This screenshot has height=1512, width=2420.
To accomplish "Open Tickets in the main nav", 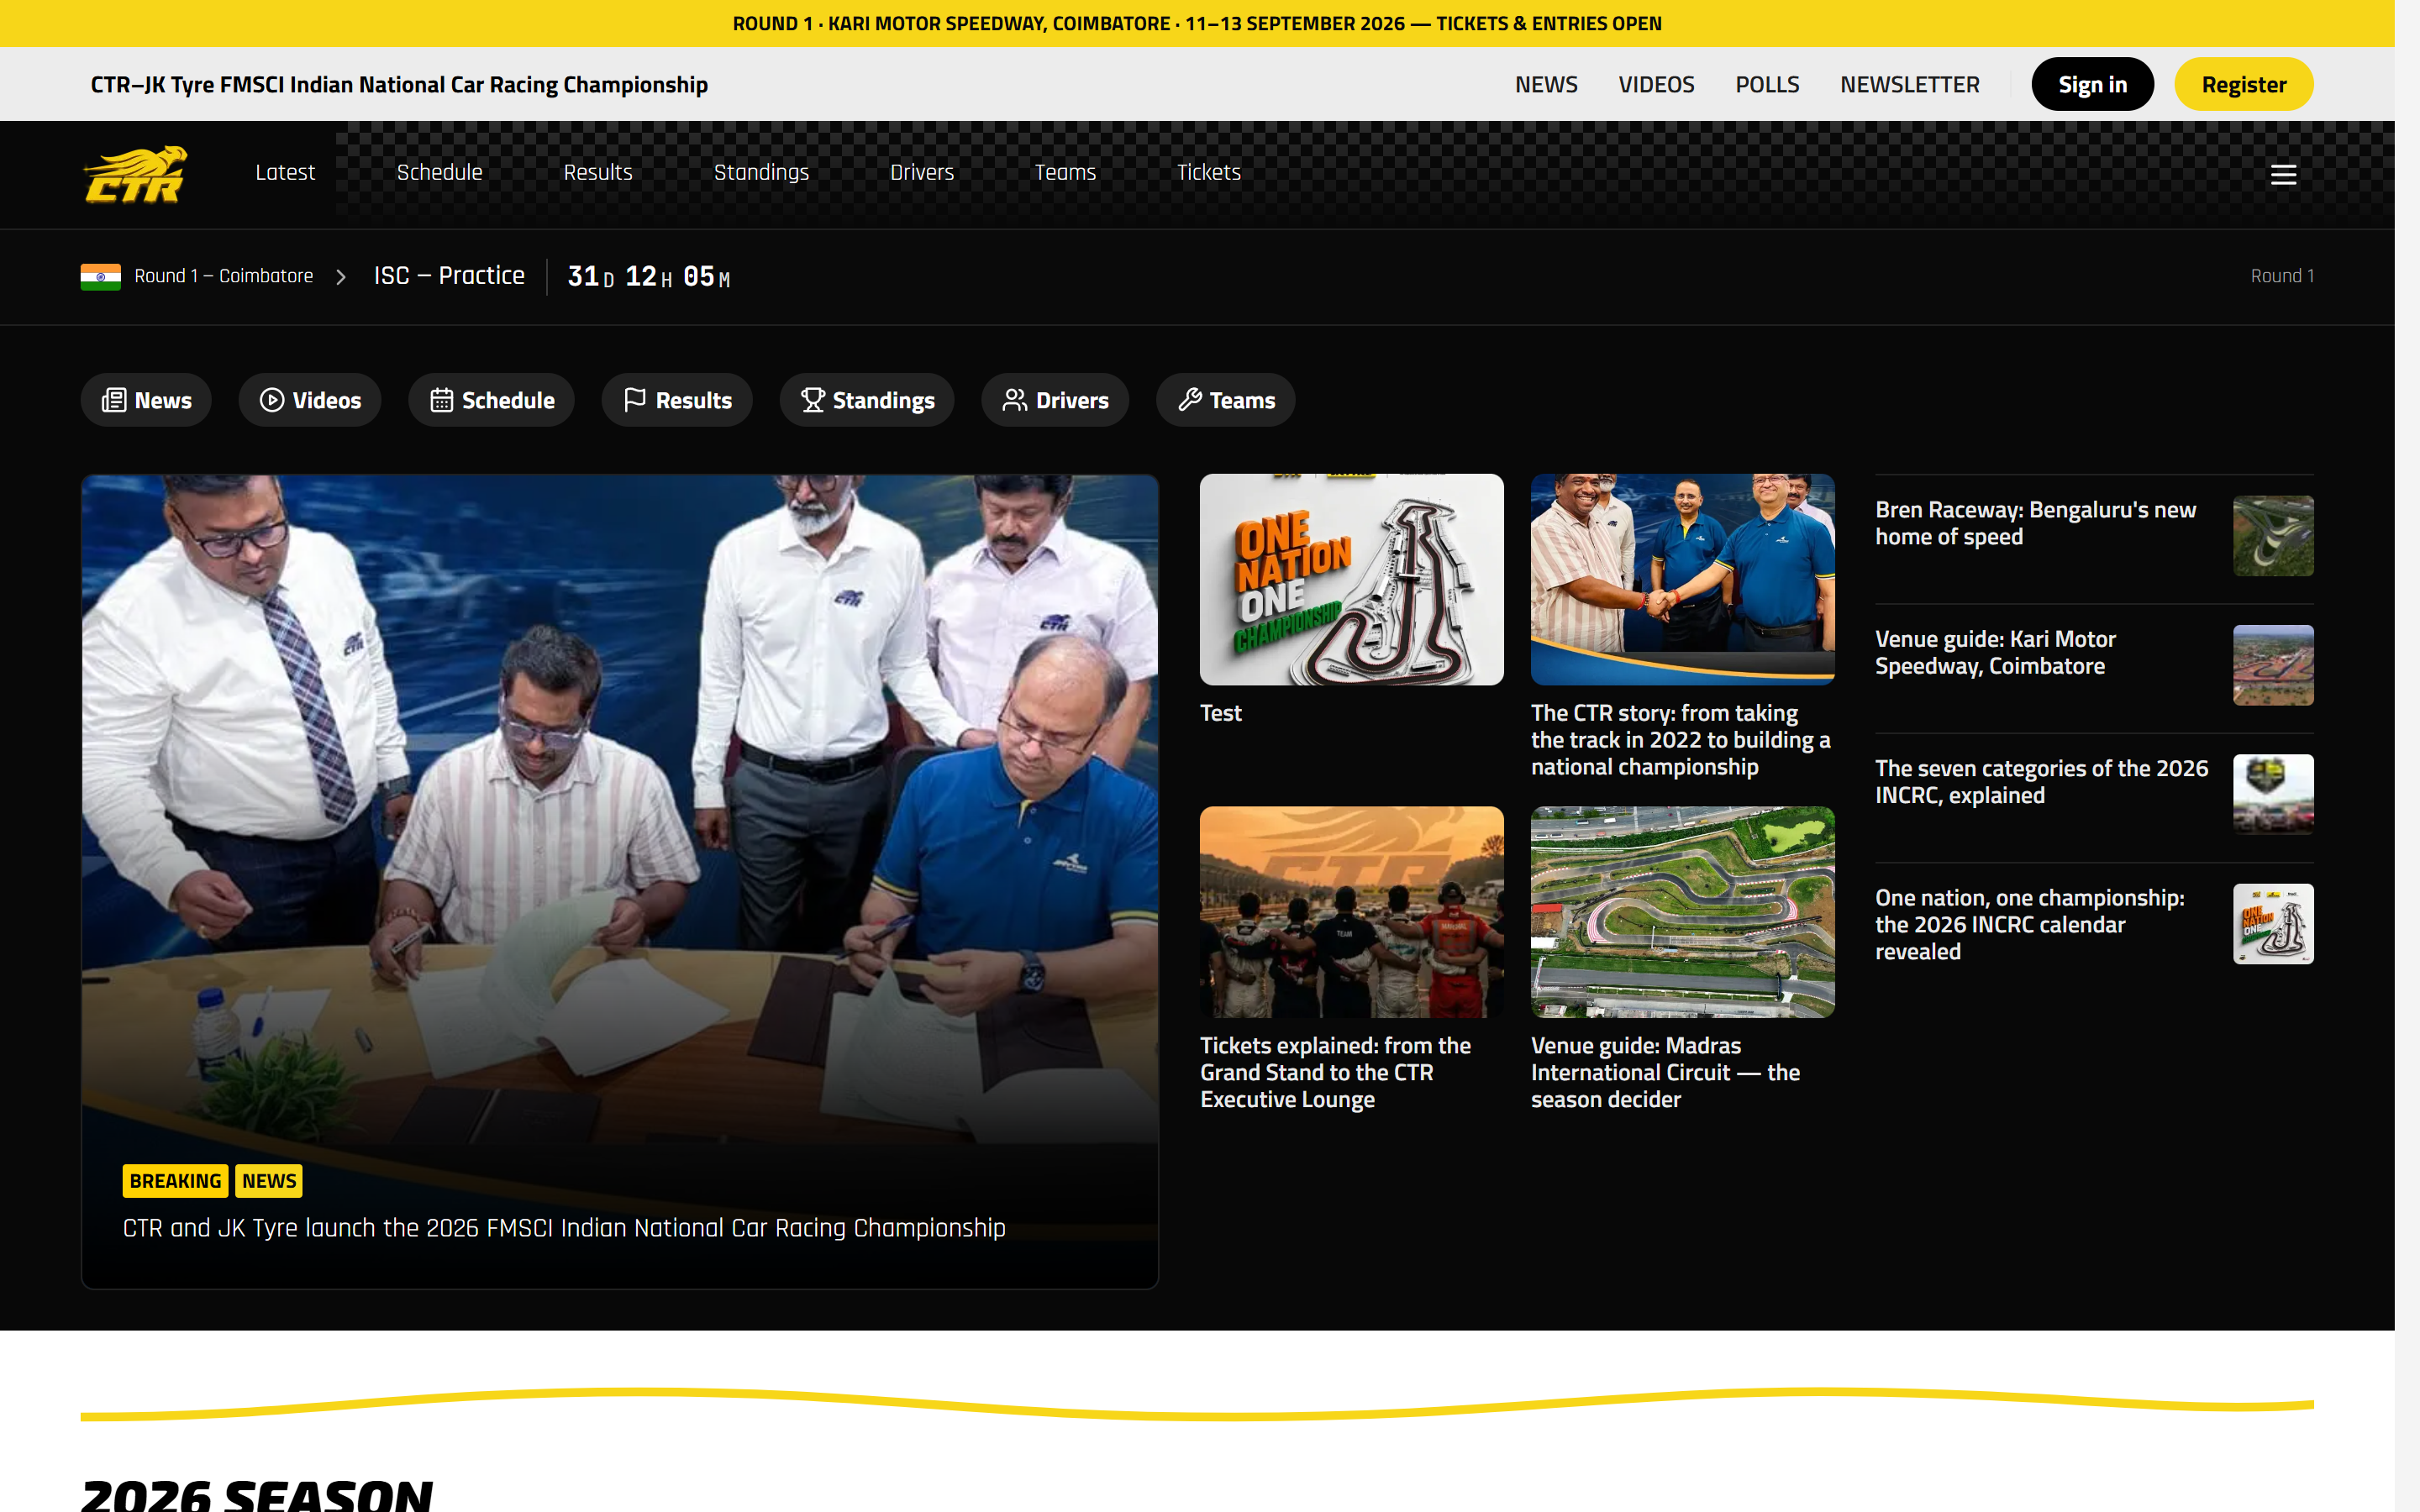I will coord(1208,172).
